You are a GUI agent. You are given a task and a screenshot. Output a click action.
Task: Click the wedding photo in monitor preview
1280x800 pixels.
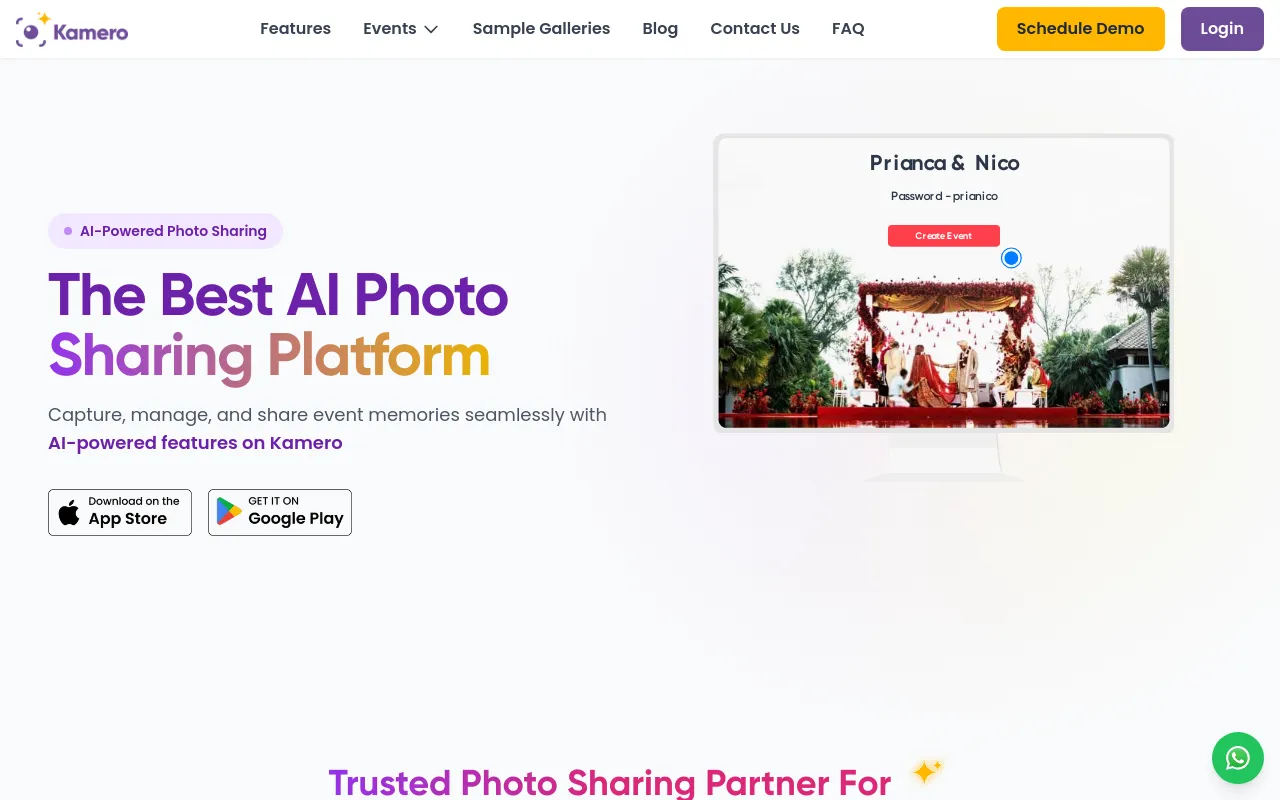[944, 340]
